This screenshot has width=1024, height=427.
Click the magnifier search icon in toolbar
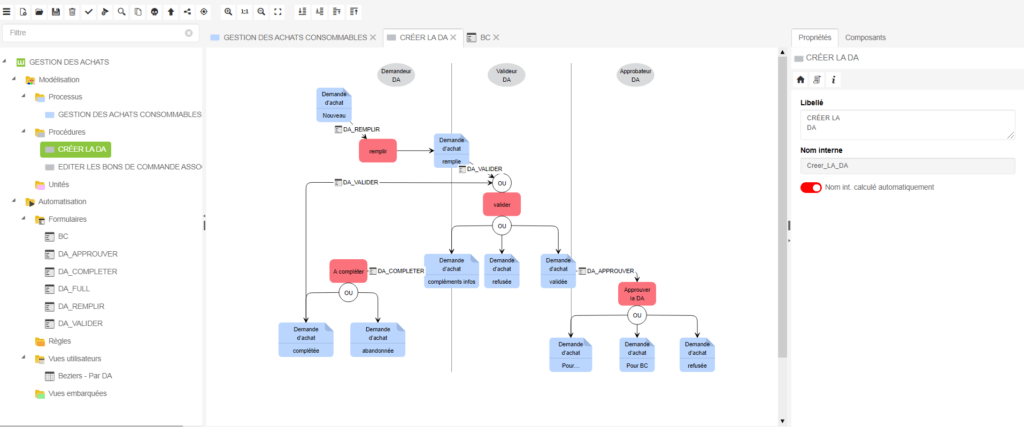click(x=121, y=11)
